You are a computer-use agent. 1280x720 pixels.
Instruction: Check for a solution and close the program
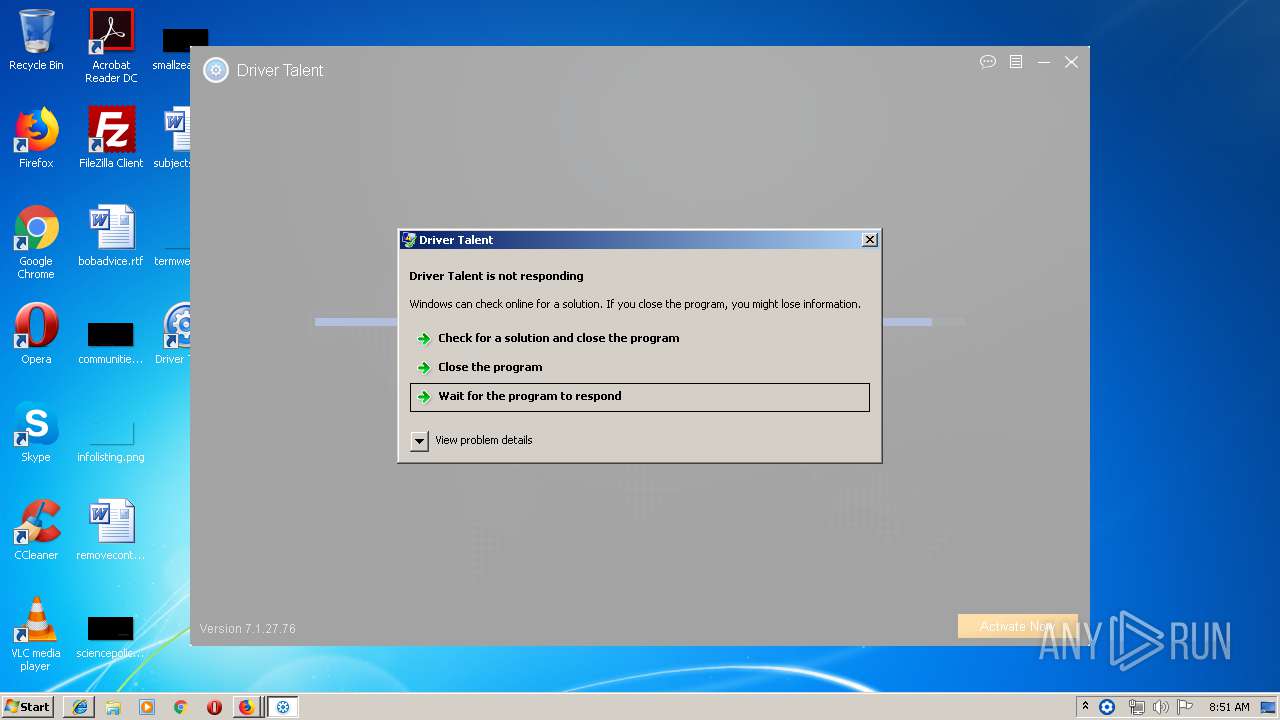558,338
